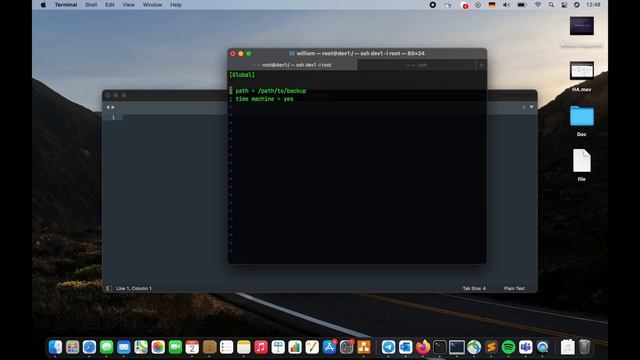The width and height of the screenshot is (640, 360).
Task: Open the volume control in menu bar
Action: [507, 5]
